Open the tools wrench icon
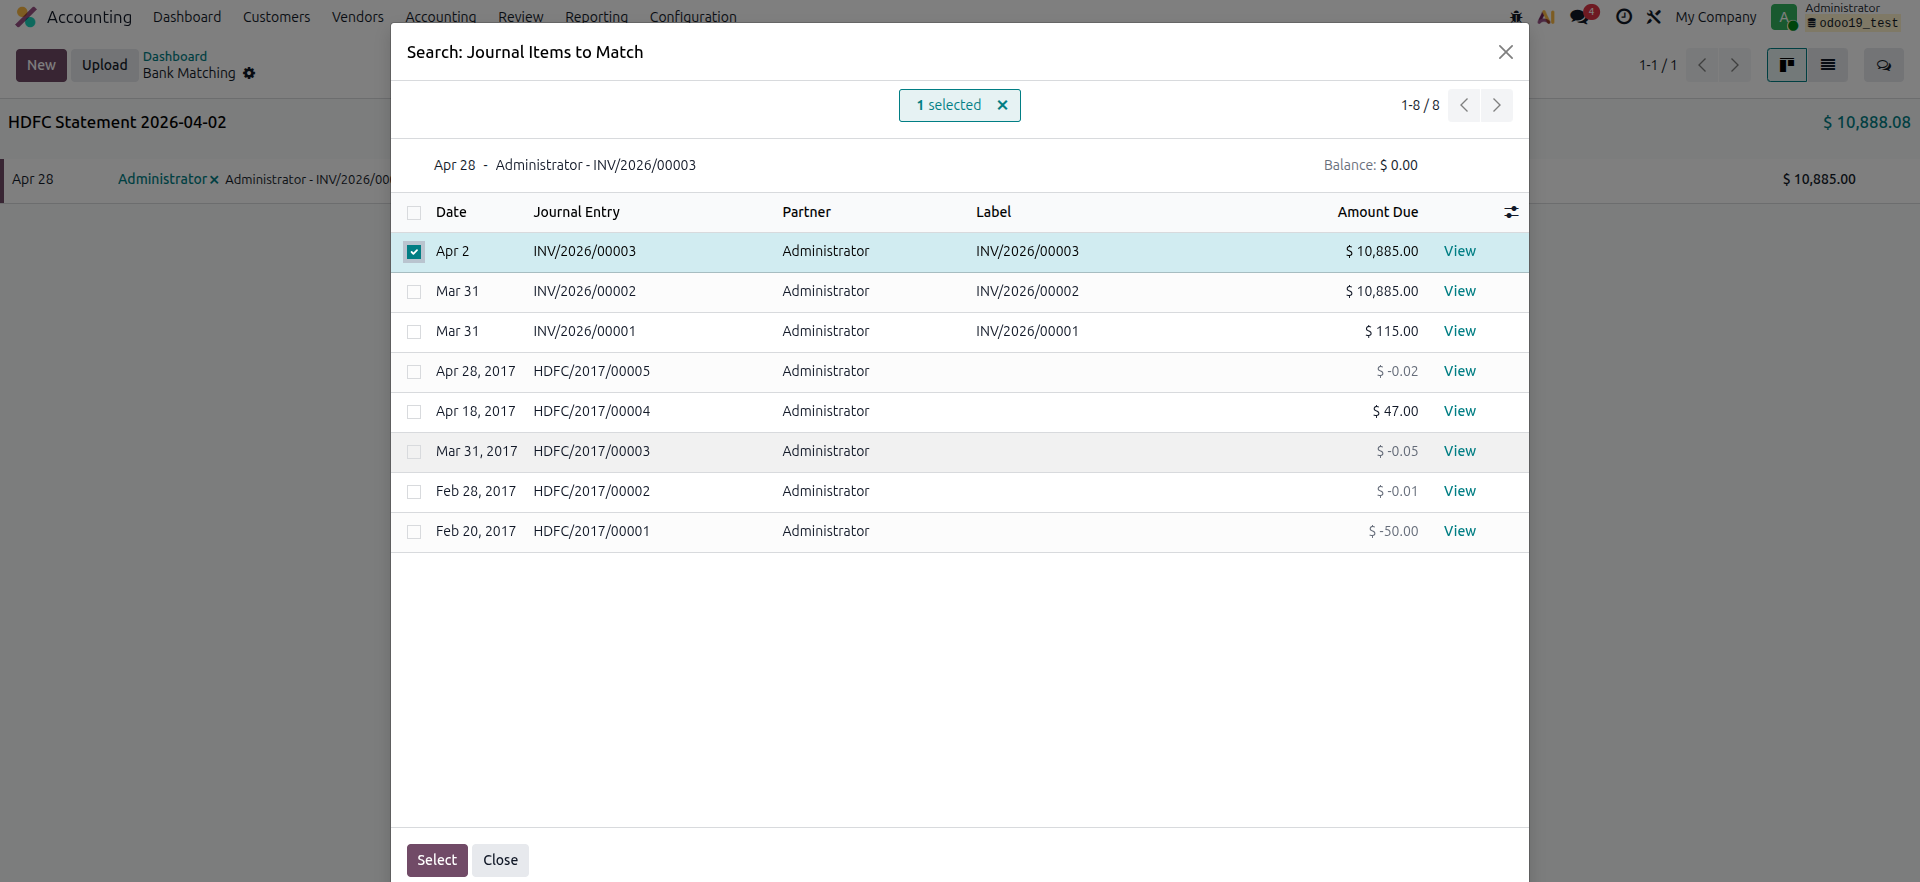 point(1654,17)
